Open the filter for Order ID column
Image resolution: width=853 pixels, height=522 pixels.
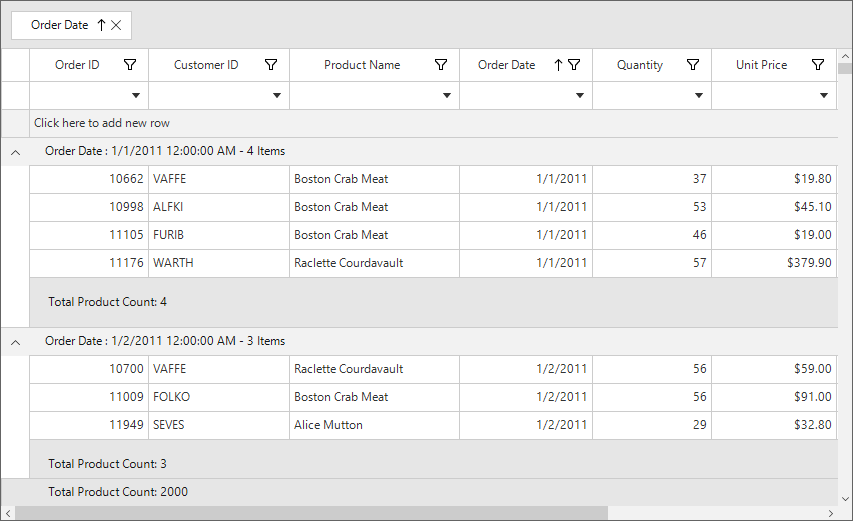pyautogui.click(x=130, y=65)
